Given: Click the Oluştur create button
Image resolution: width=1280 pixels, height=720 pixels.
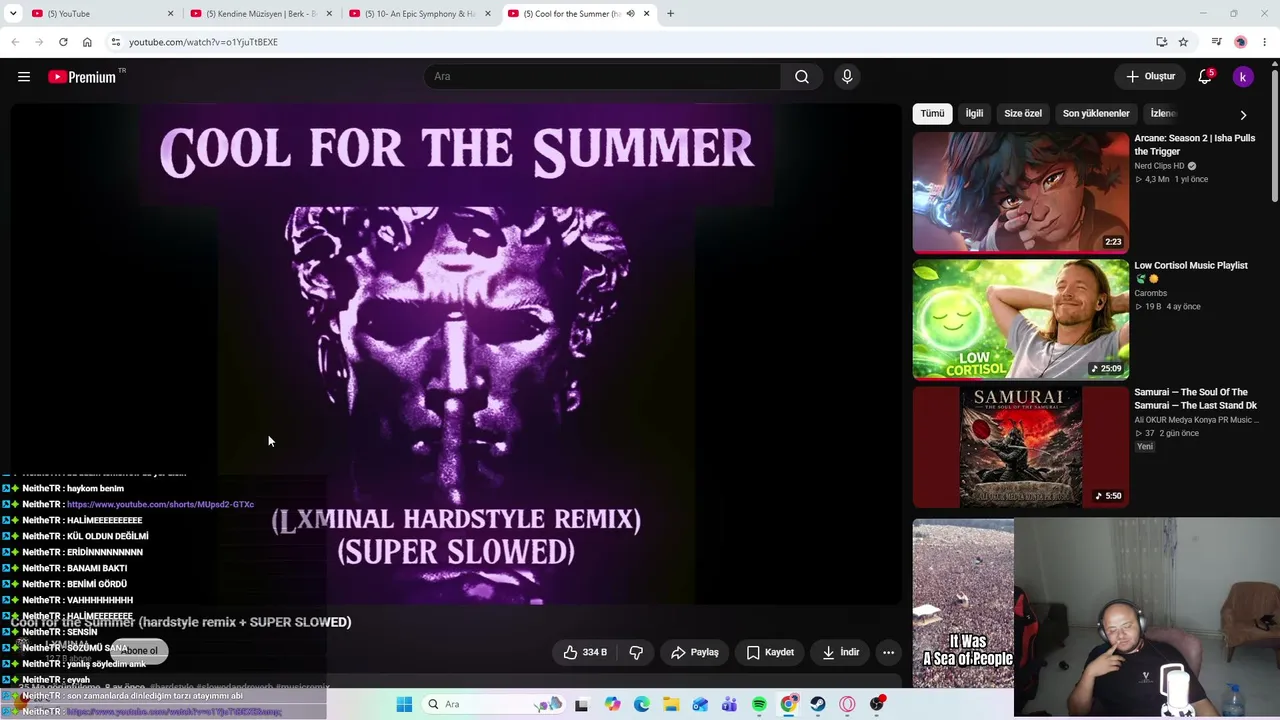Looking at the screenshot, I should point(1150,77).
